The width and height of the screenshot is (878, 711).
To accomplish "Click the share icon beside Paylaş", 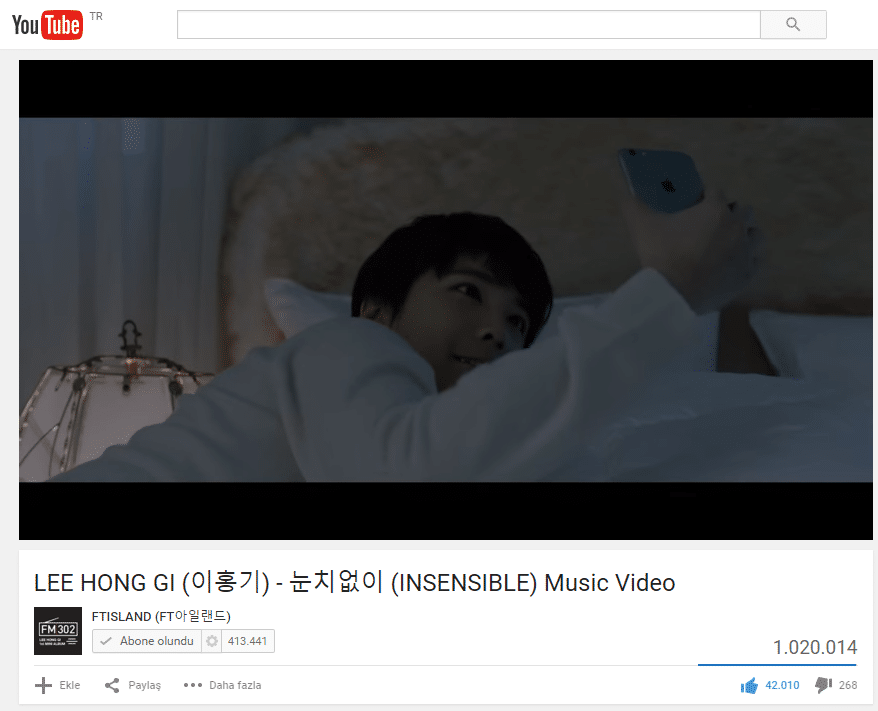I will (x=112, y=685).
